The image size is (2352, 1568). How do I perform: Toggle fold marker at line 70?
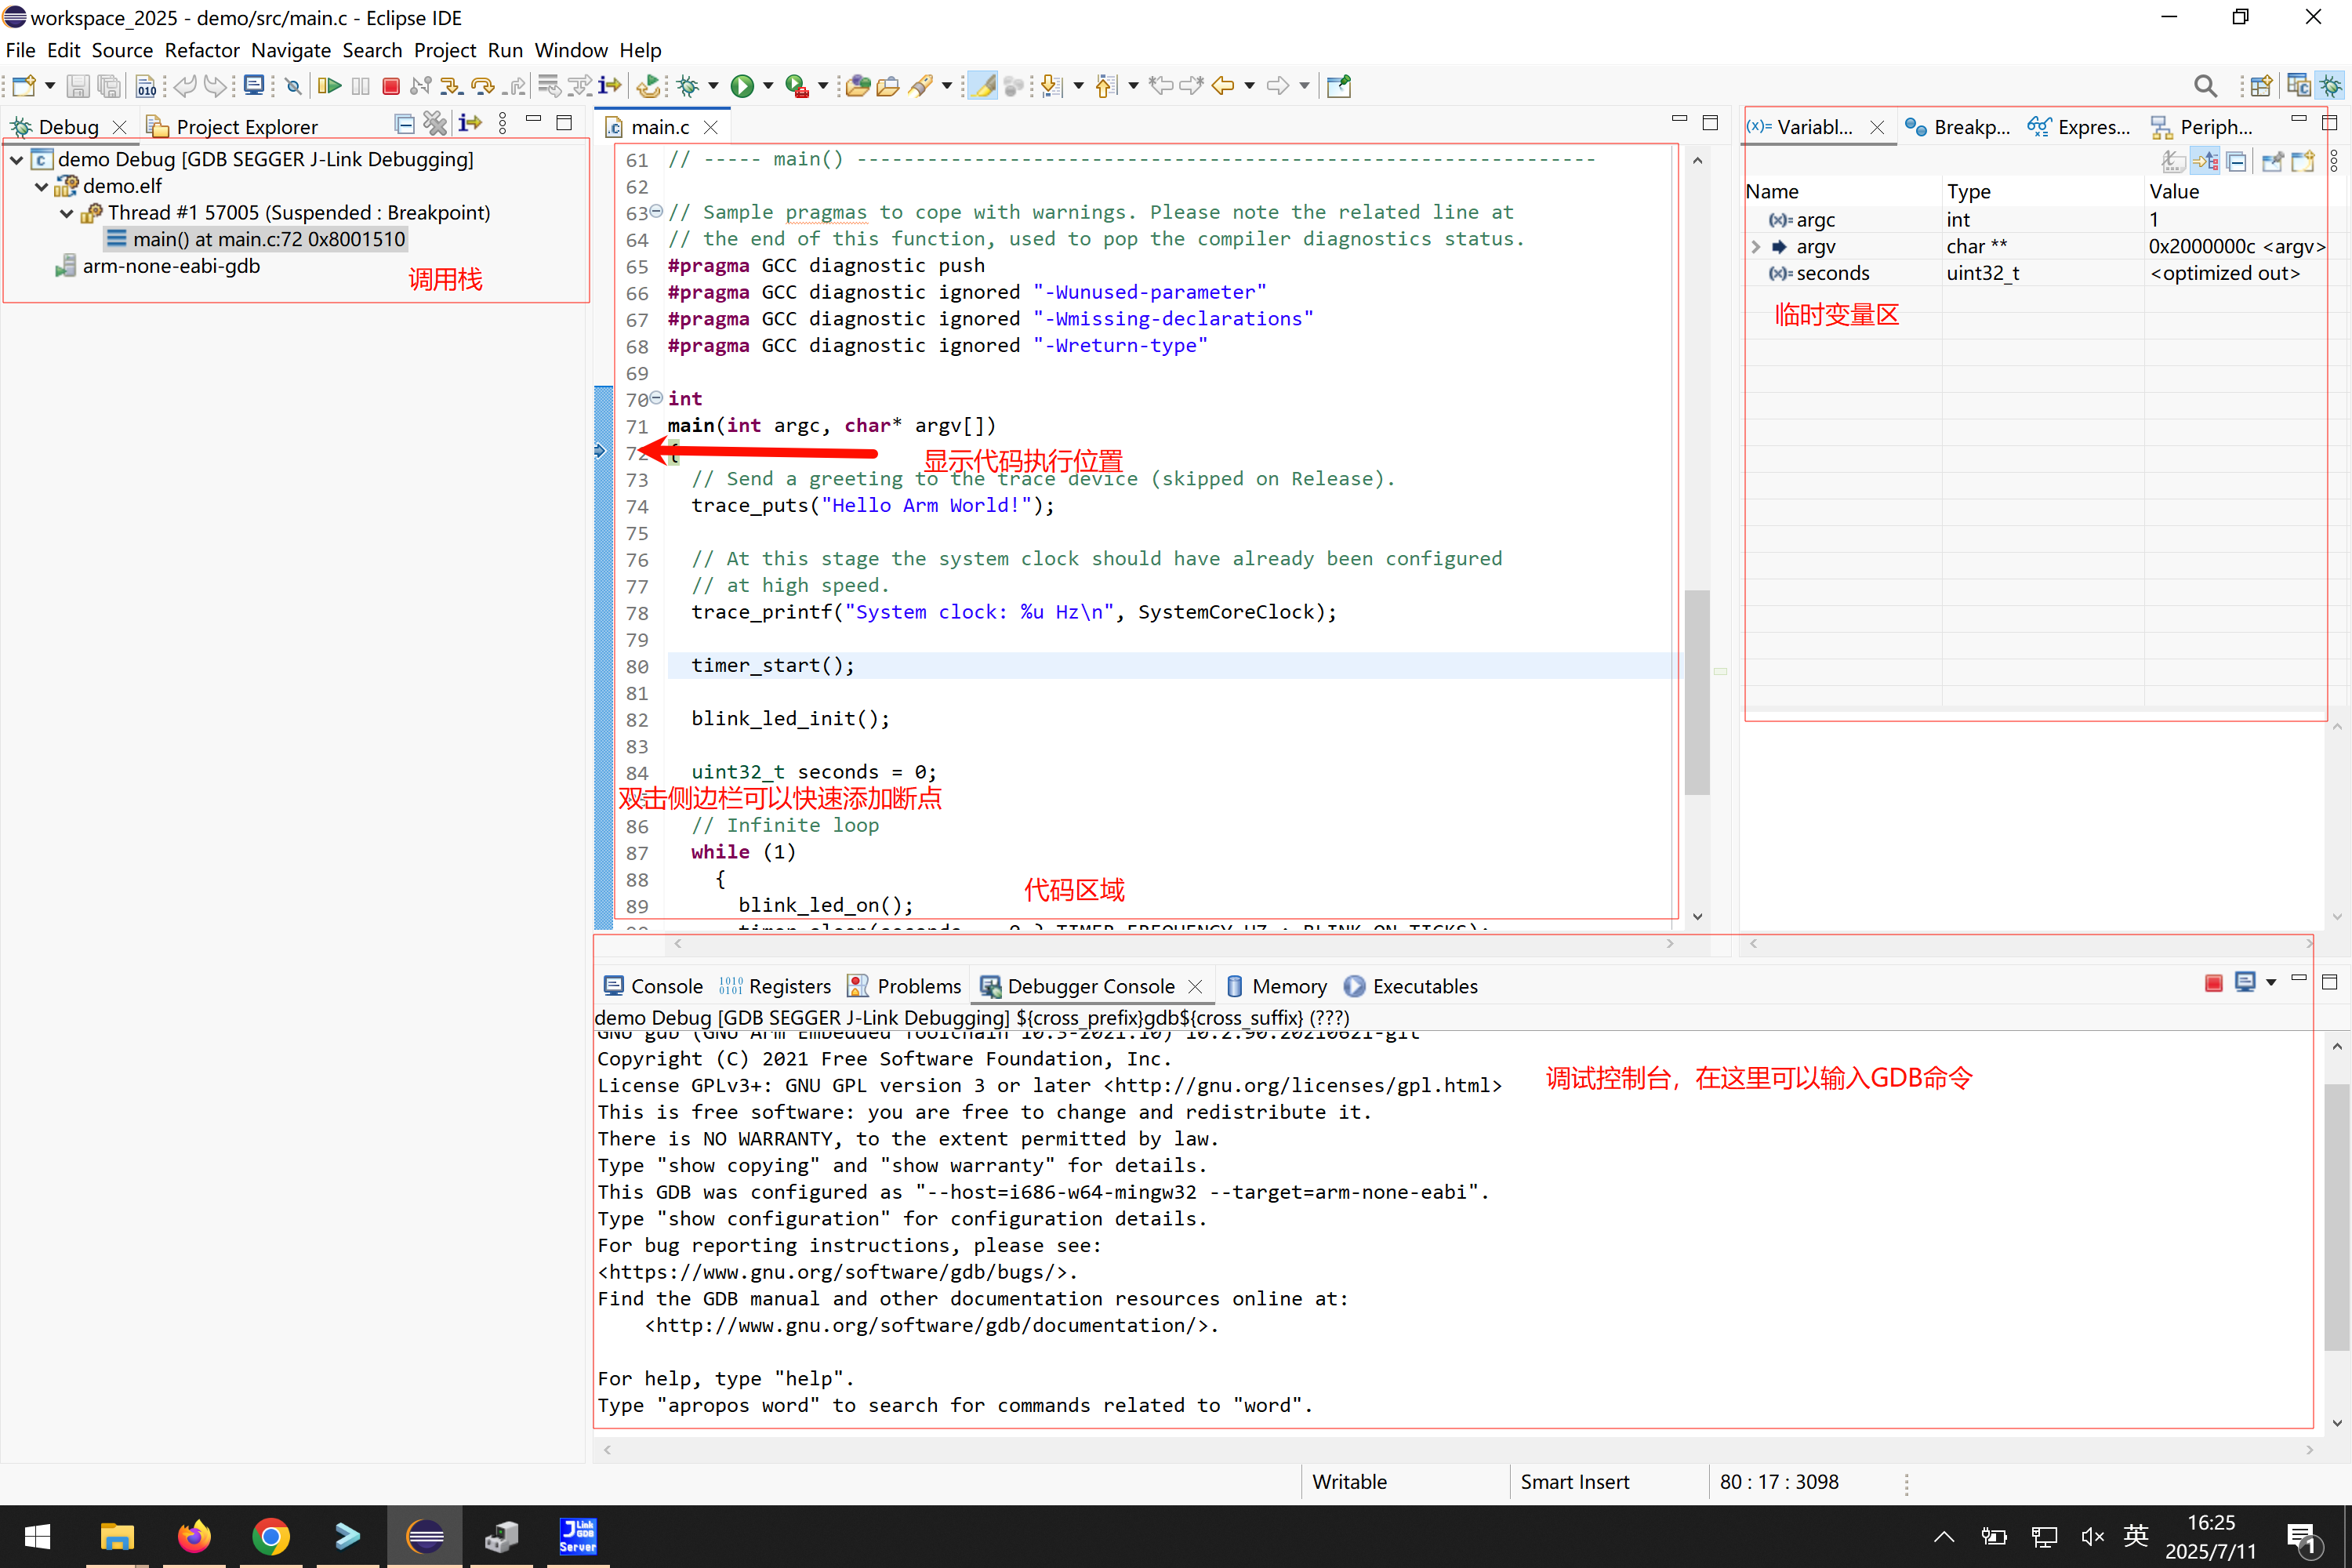click(656, 398)
